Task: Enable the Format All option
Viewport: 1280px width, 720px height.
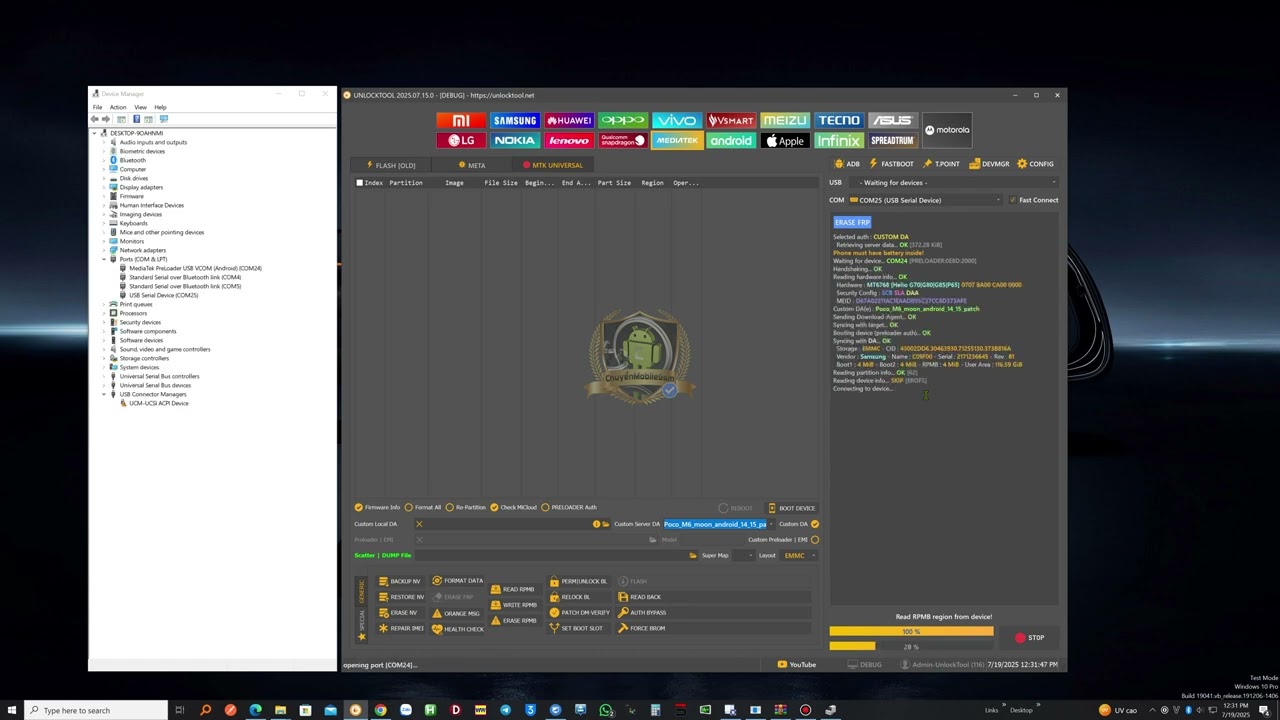Action: (422, 508)
